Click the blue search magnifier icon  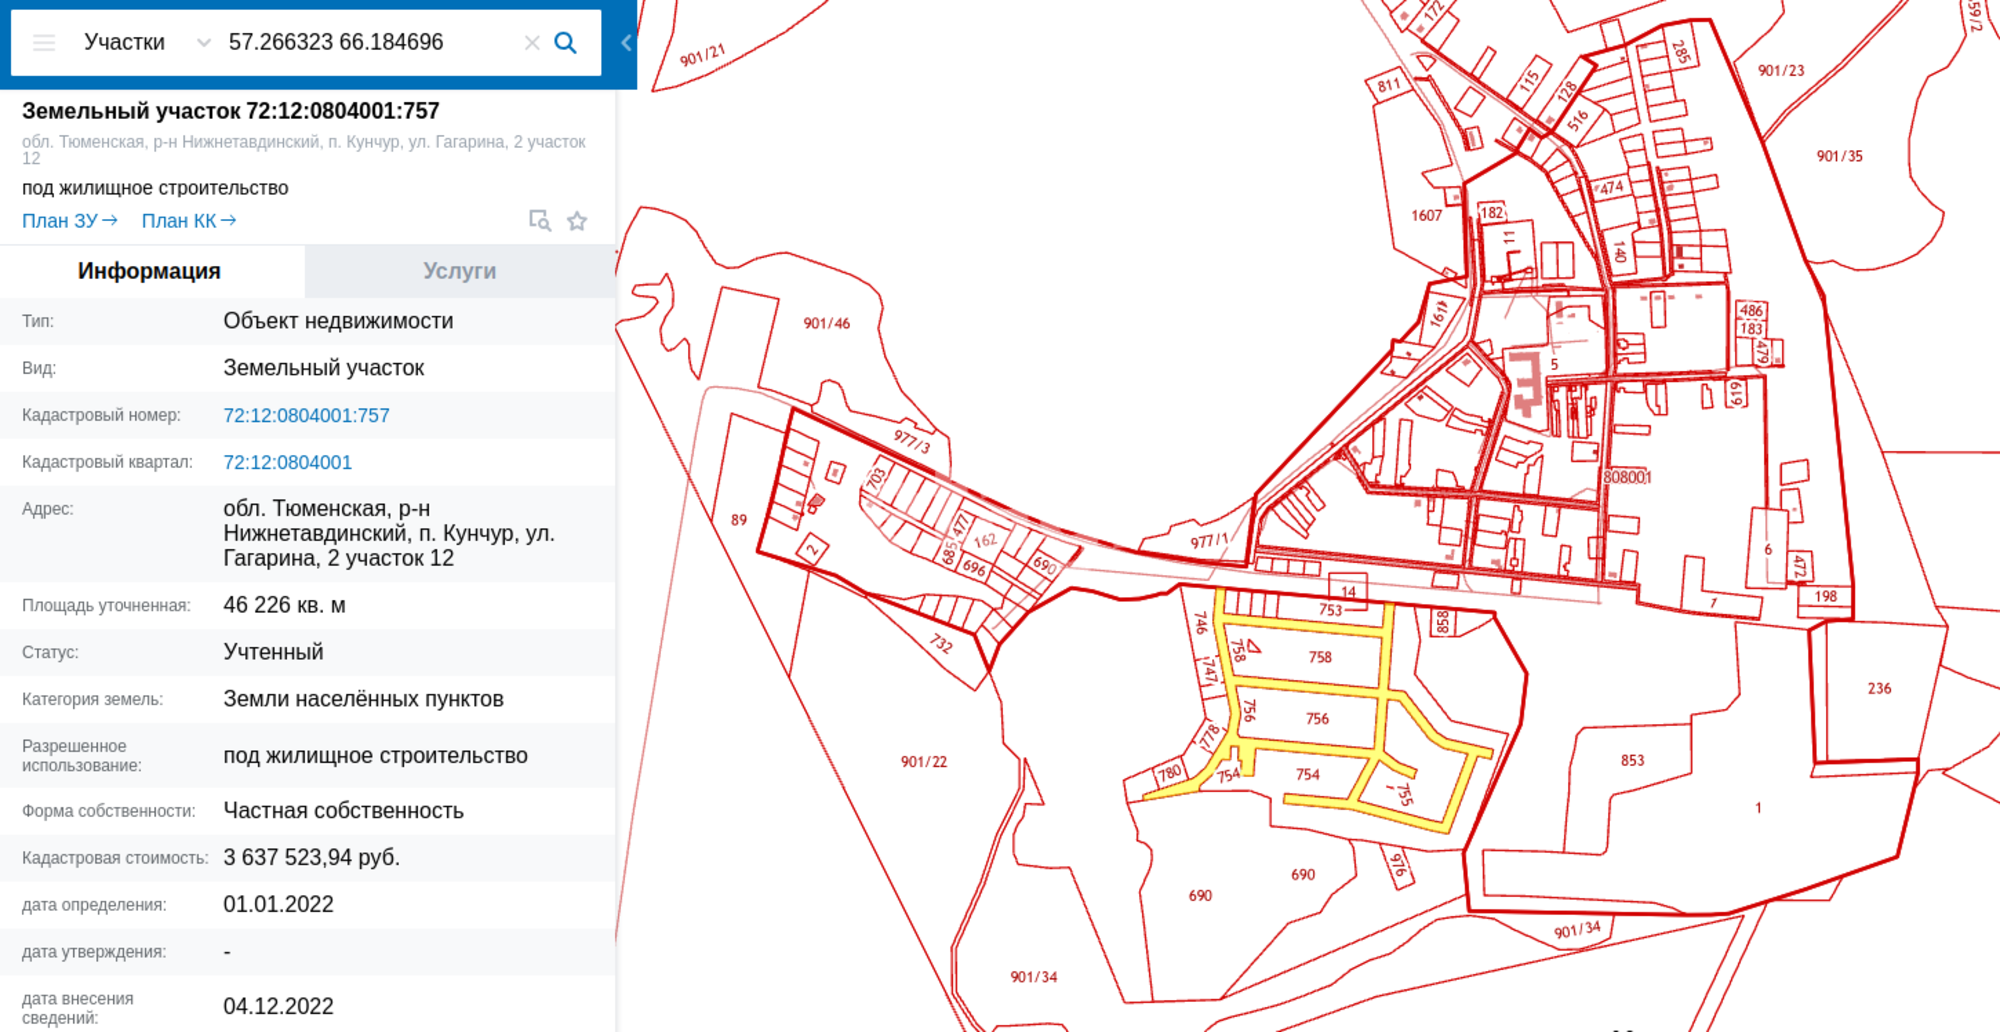(x=565, y=43)
